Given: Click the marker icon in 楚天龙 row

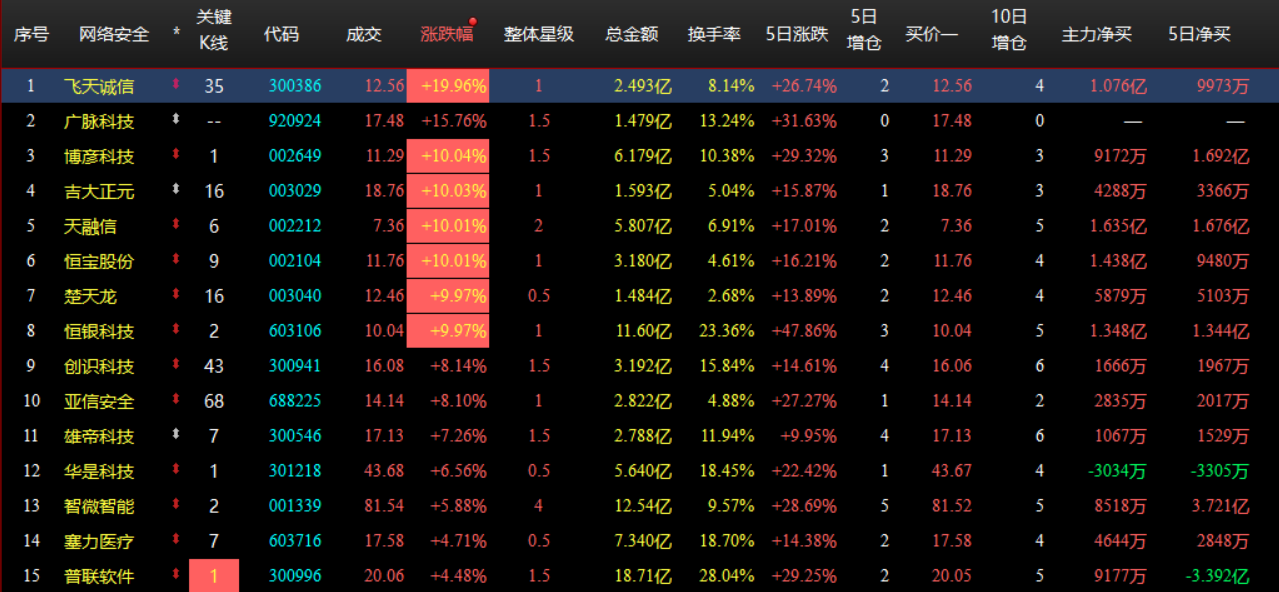Looking at the screenshot, I should pos(176,295).
